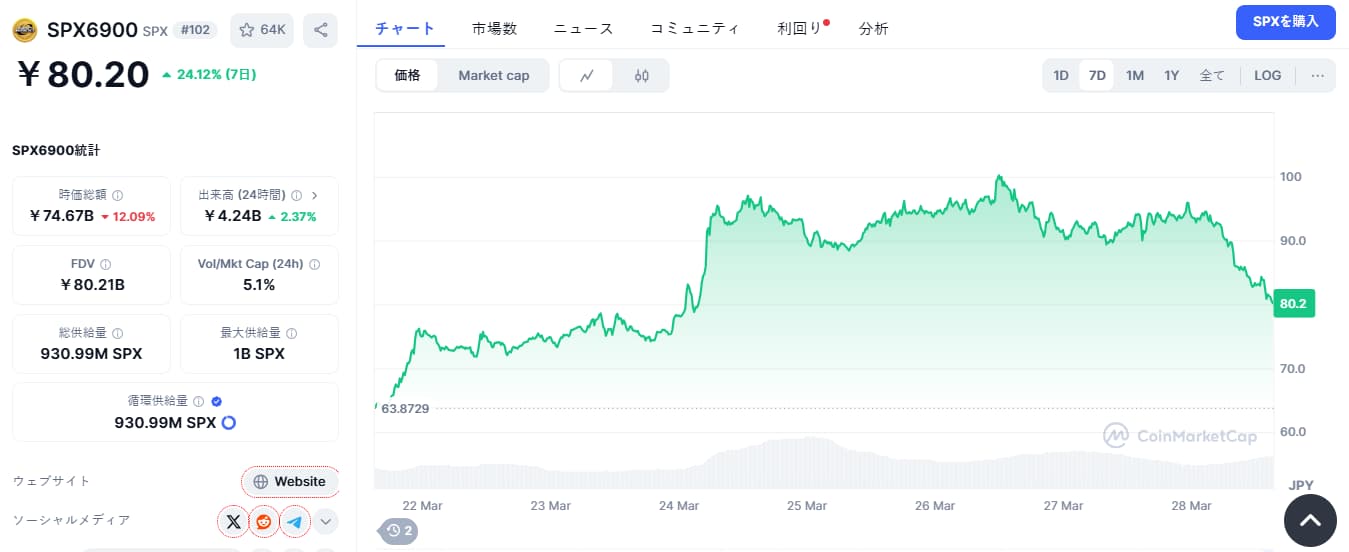
Task: Click info icon beside 時価総額
Action: [x=118, y=196]
